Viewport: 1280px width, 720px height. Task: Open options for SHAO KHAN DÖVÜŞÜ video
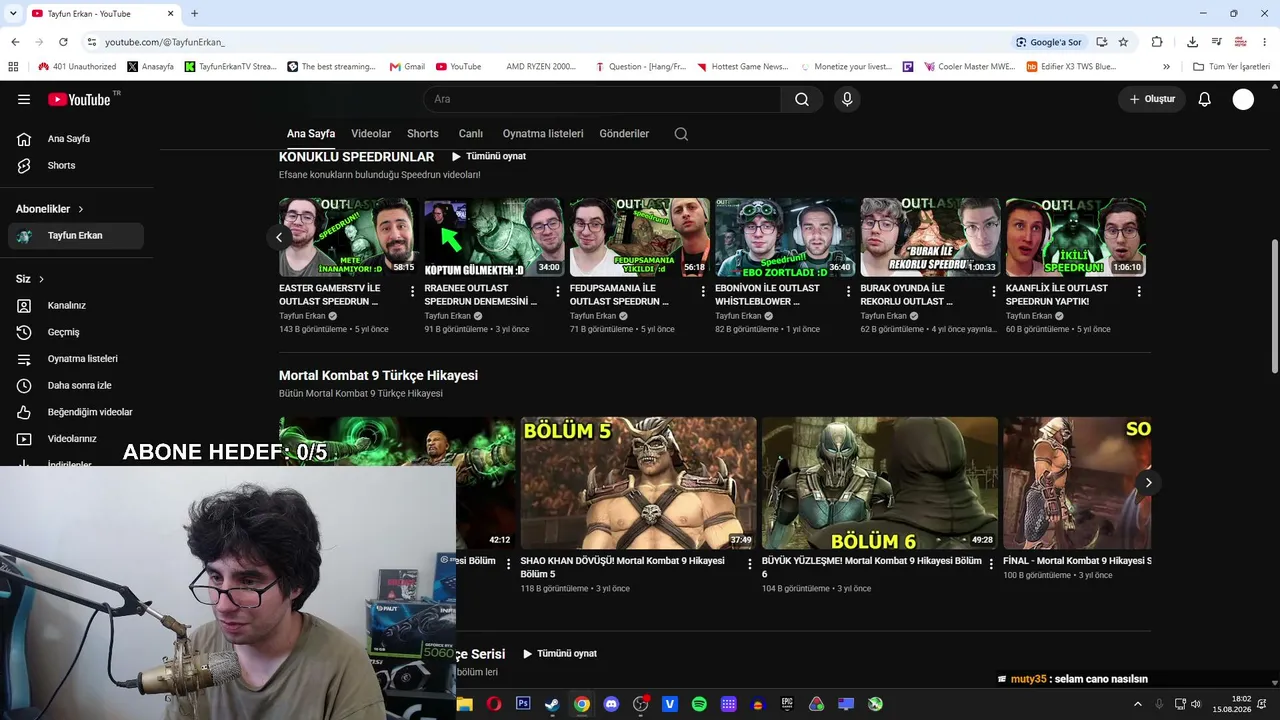tap(750, 565)
